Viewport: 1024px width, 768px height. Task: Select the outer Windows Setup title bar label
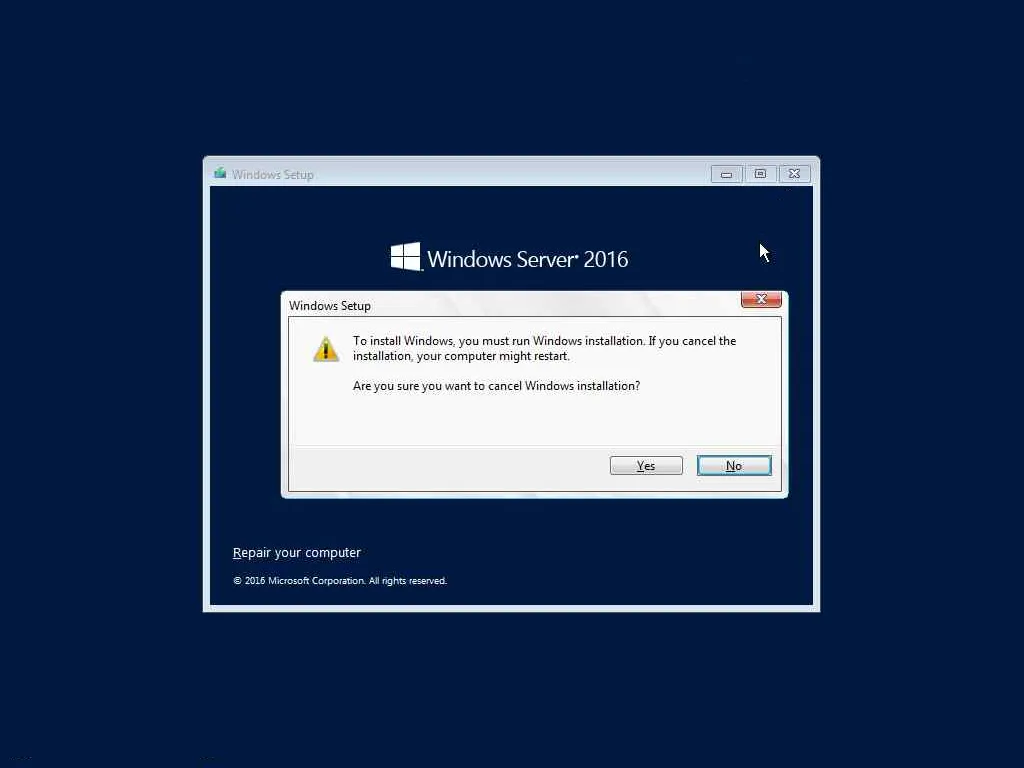coord(273,174)
